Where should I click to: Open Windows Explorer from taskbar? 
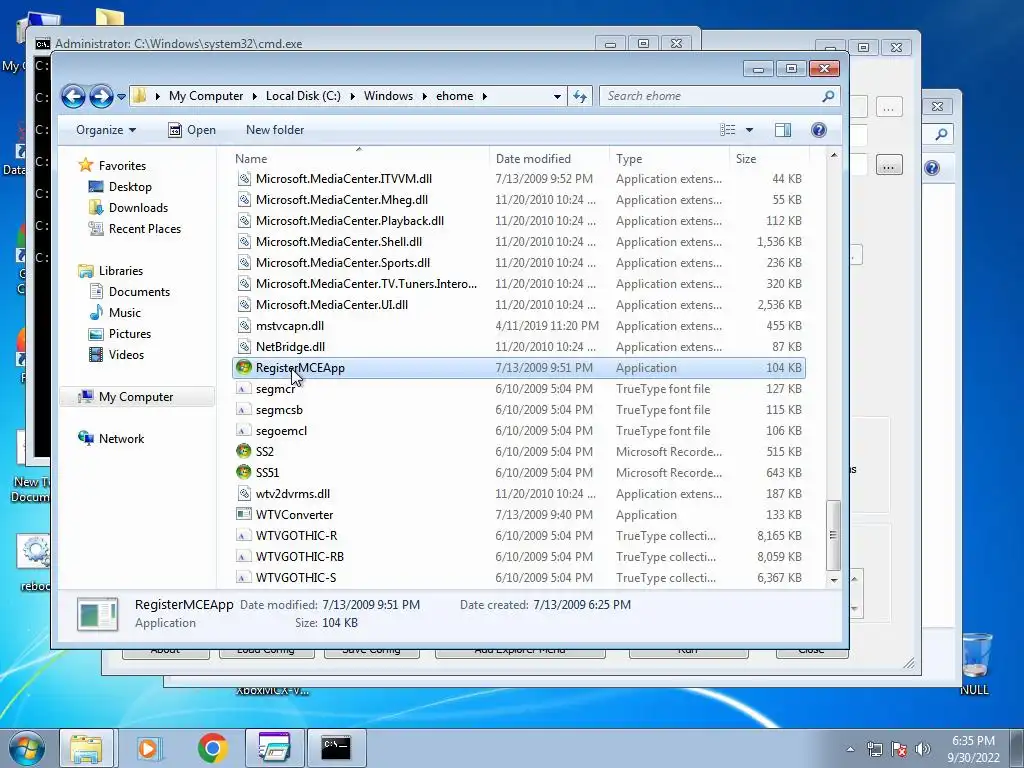point(86,748)
